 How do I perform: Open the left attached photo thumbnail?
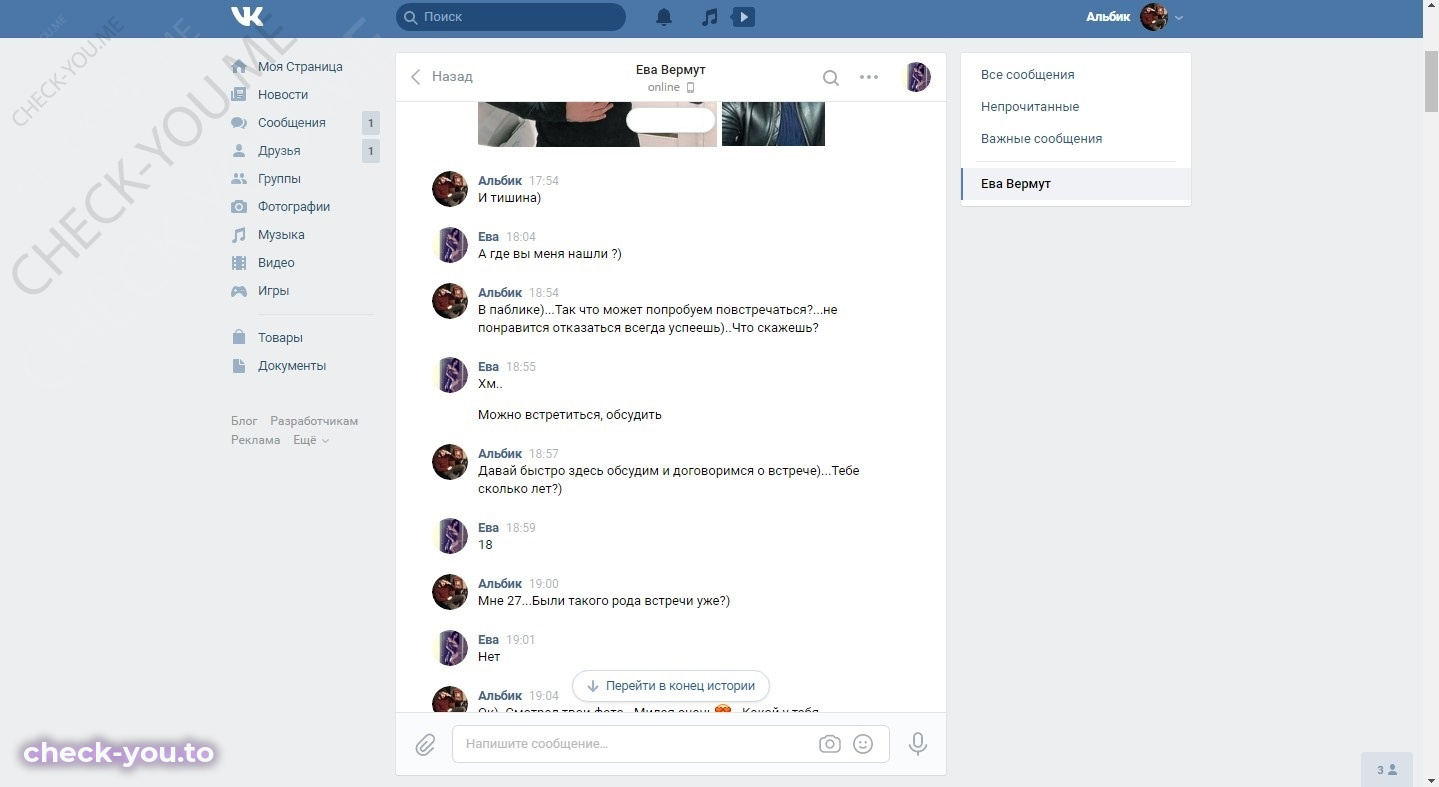coord(597,124)
